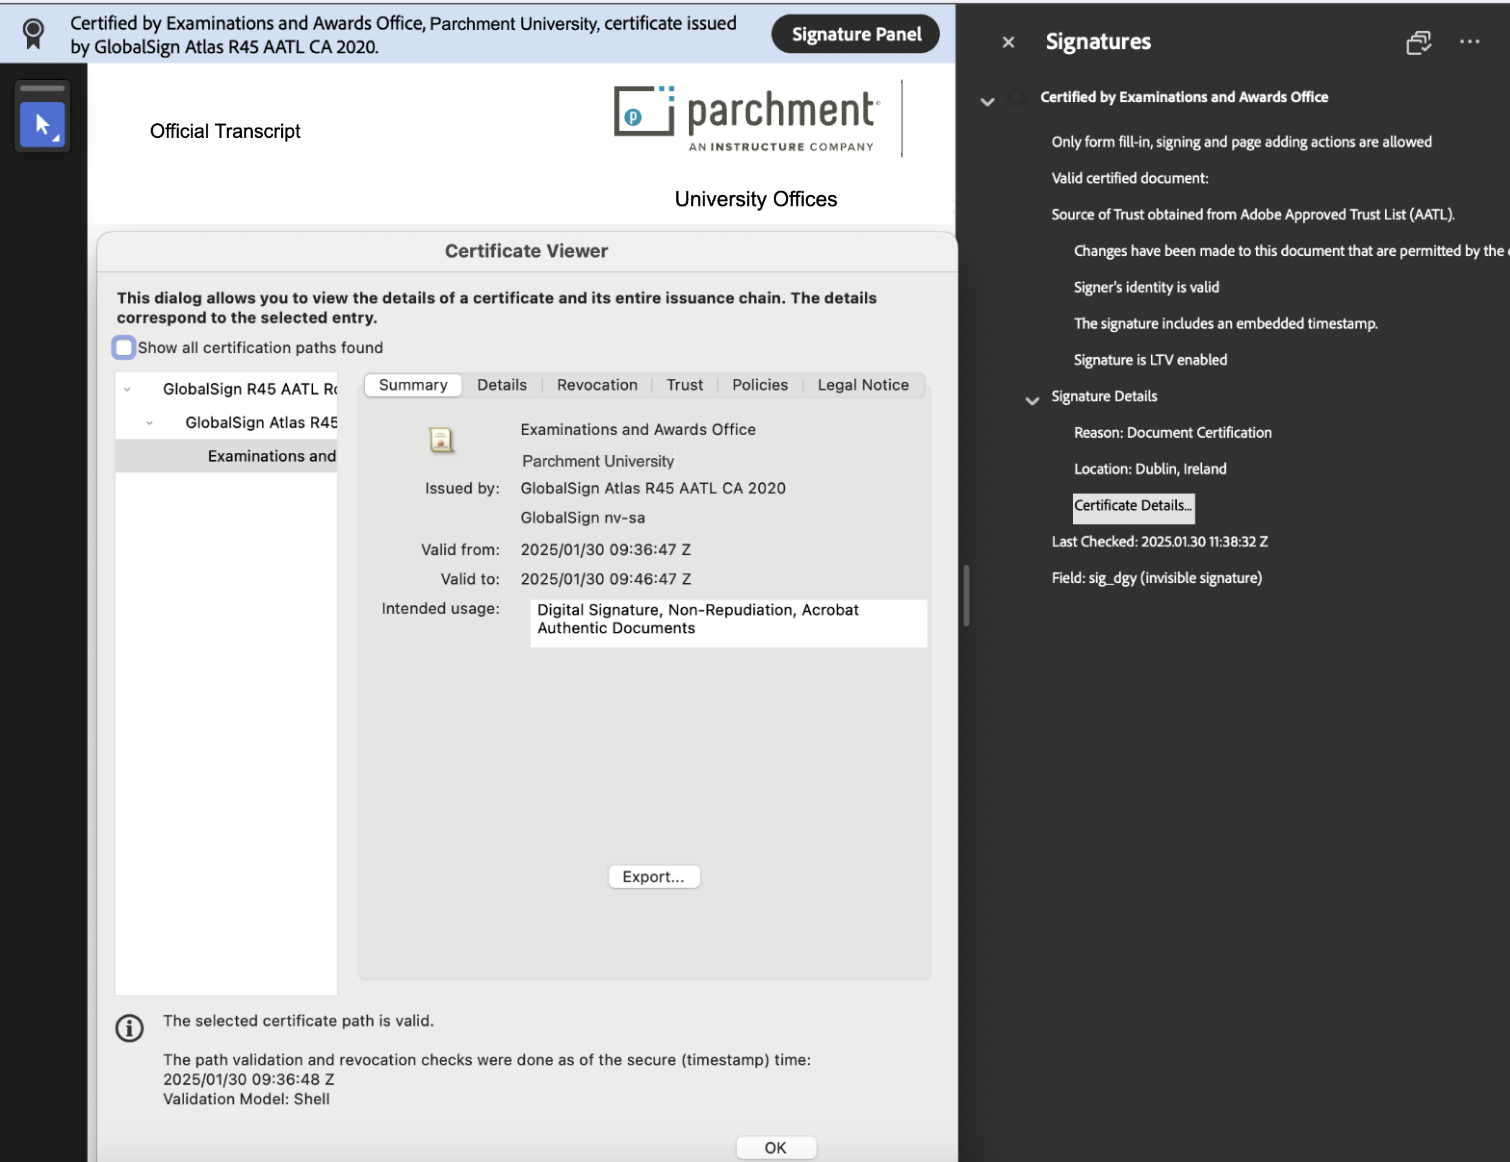This screenshot has width=1510, height=1162.
Task: Collapse the Signature Details section
Action: click(1031, 400)
